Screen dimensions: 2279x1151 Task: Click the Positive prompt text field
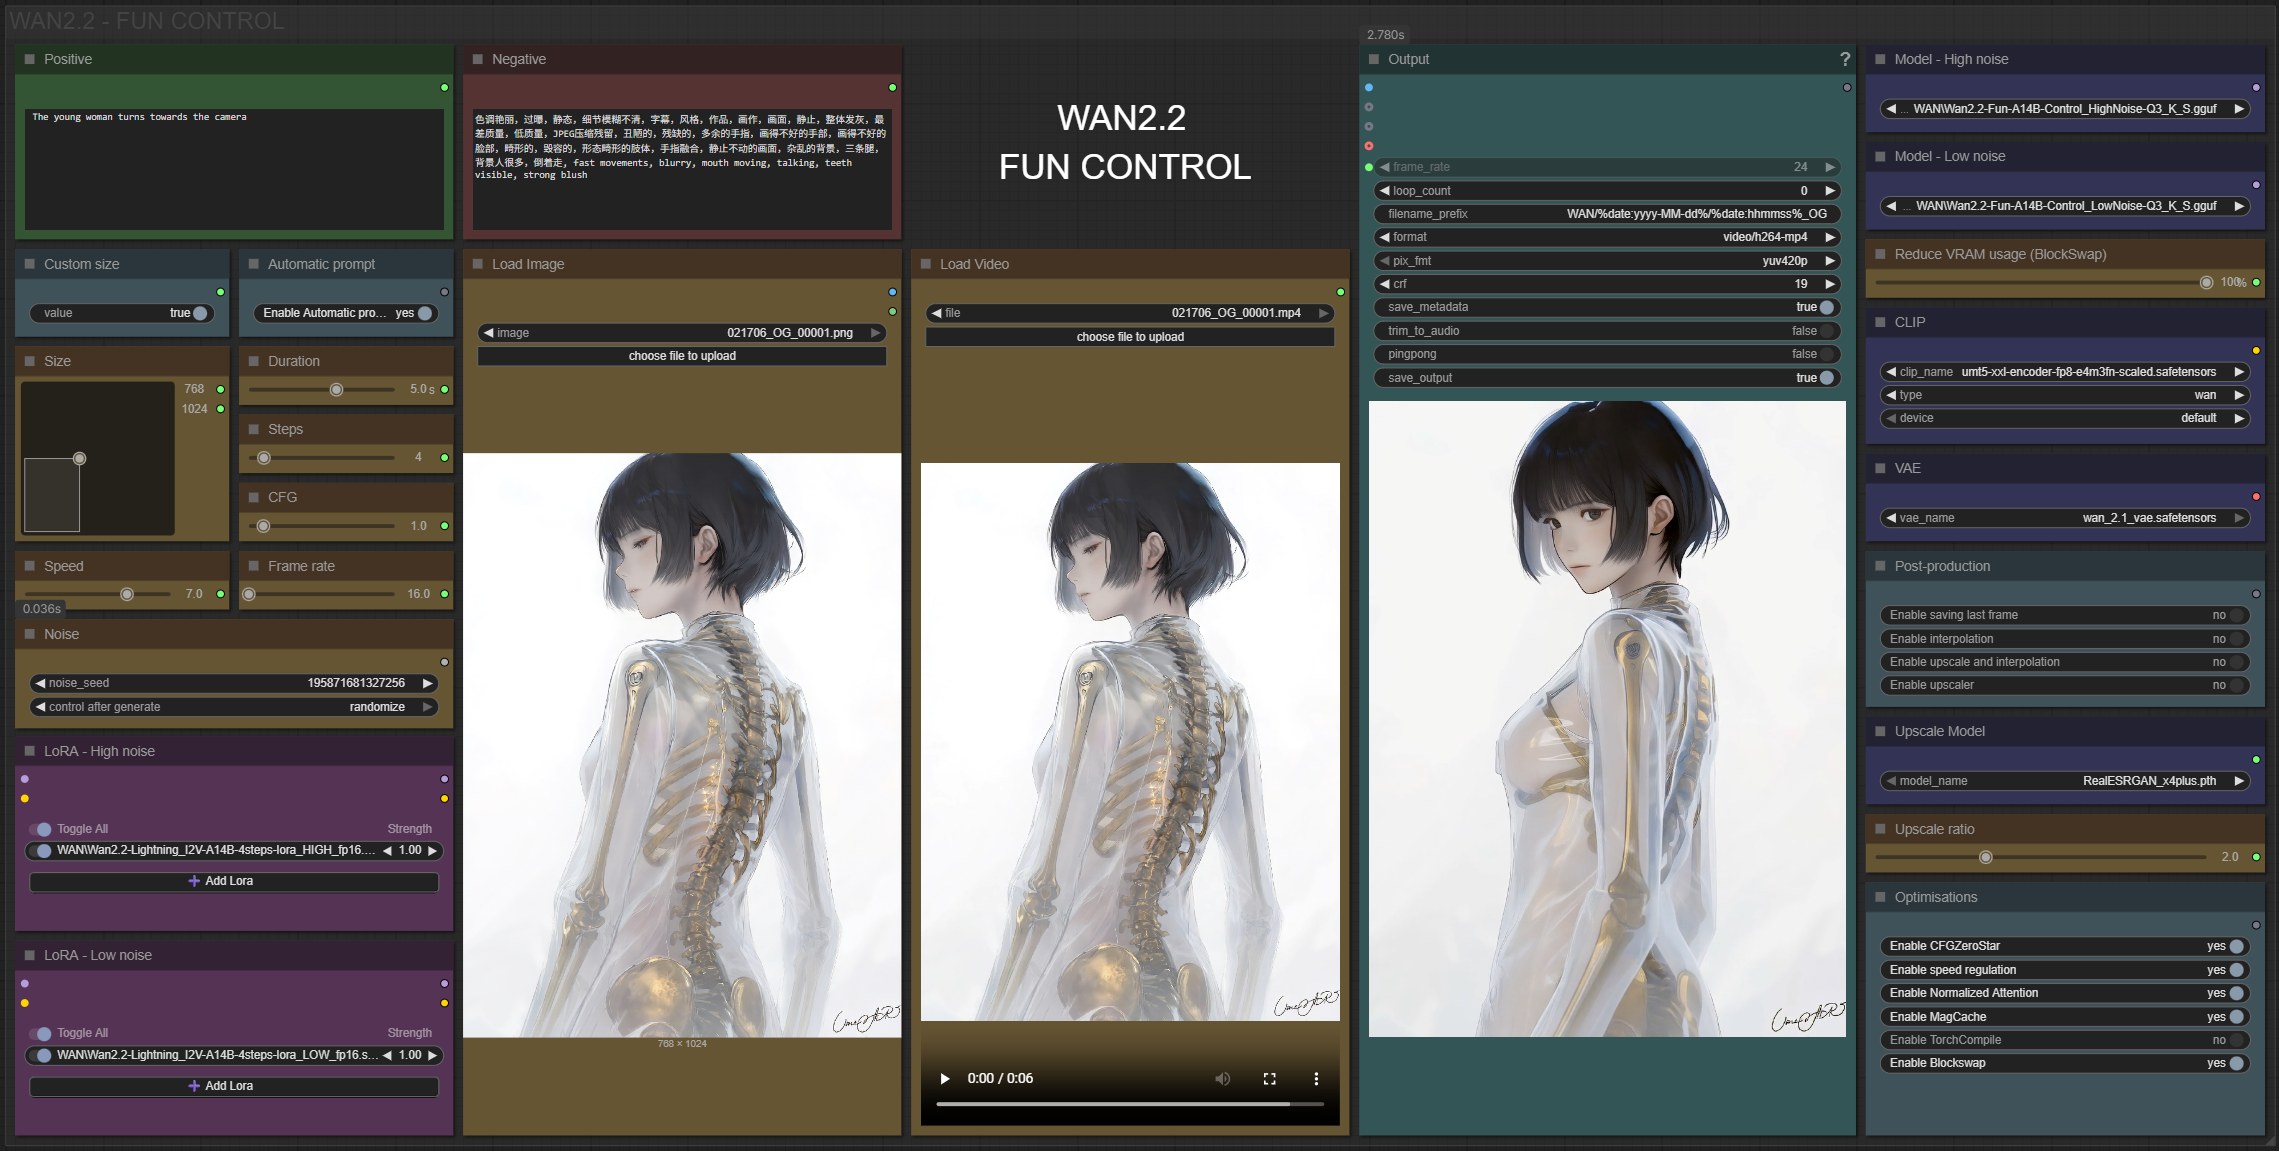coord(234,168)
